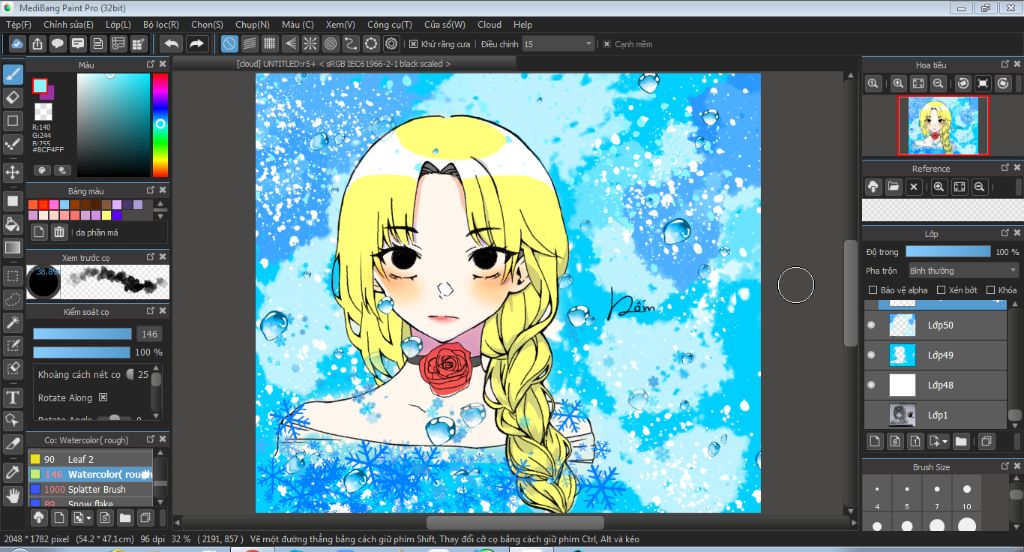Select the UNTITLED canvas tab
This screenshot has height=552, width=1024.
coord(343,63)
